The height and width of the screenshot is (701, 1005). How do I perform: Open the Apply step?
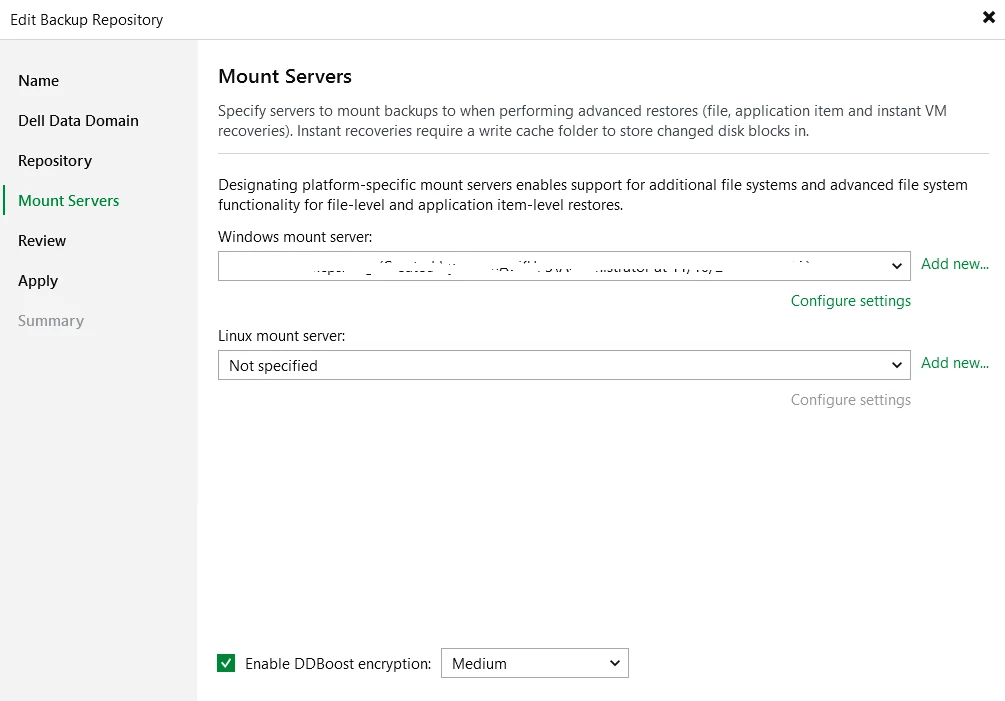pos(38,281)
